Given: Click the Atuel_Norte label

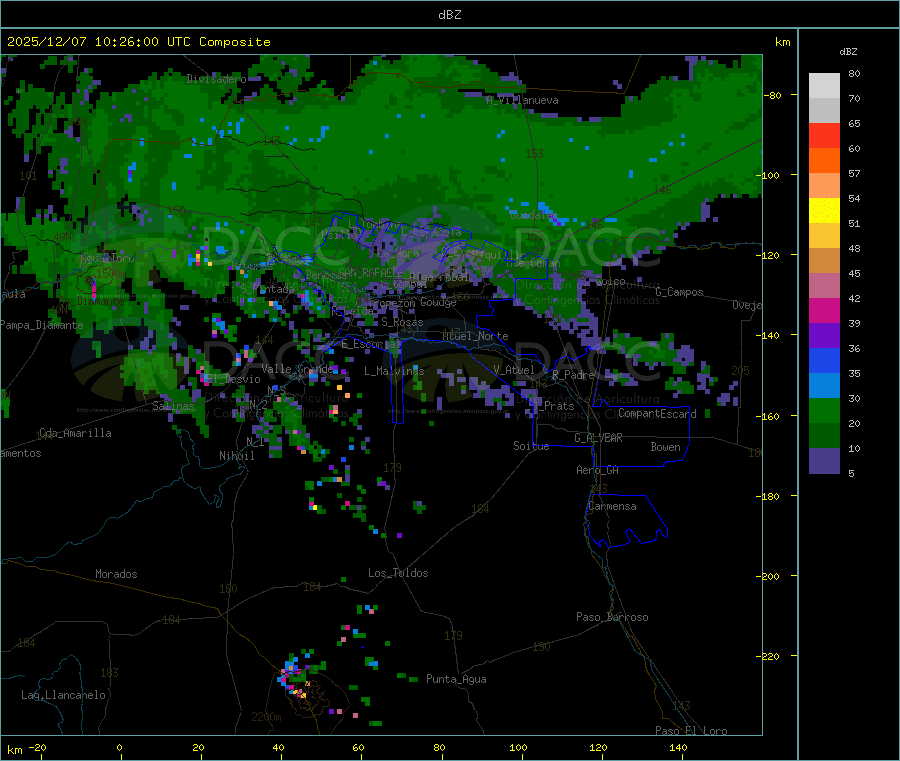Looking at the screenshot, I should (x=475, y=336).
